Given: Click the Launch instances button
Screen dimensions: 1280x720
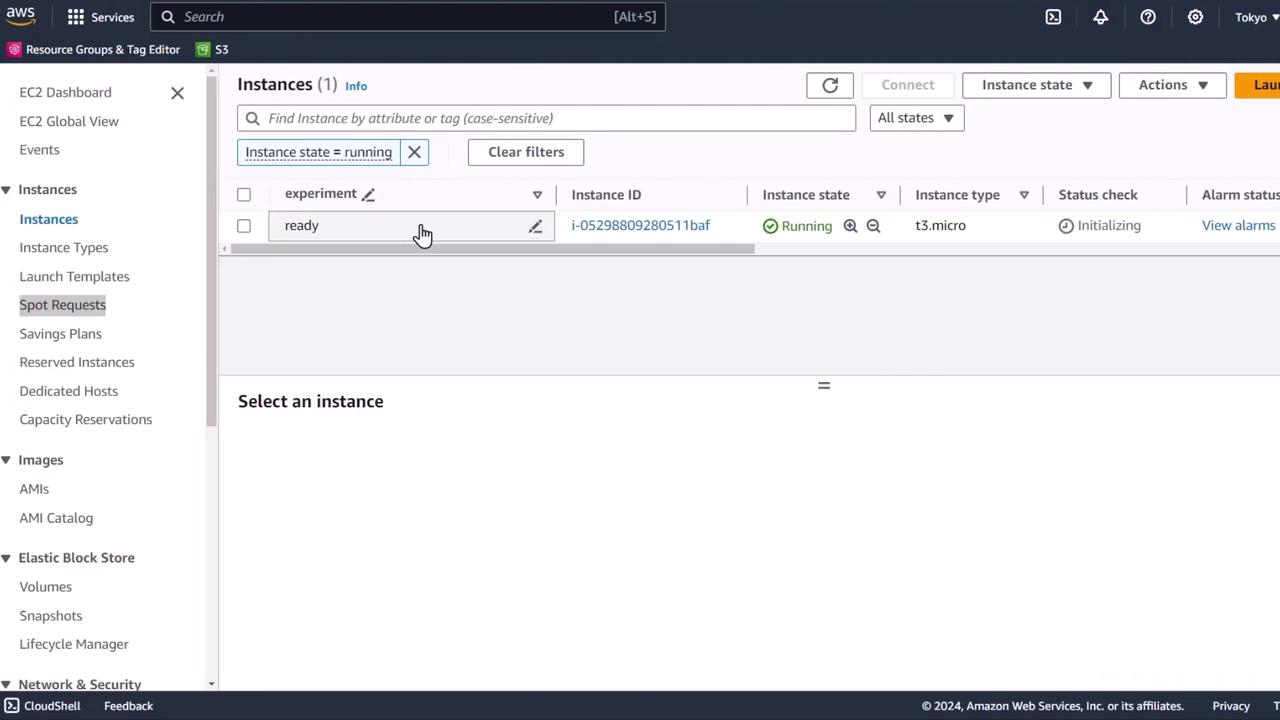Looking at the screenshot, I should pos(1258,85).
